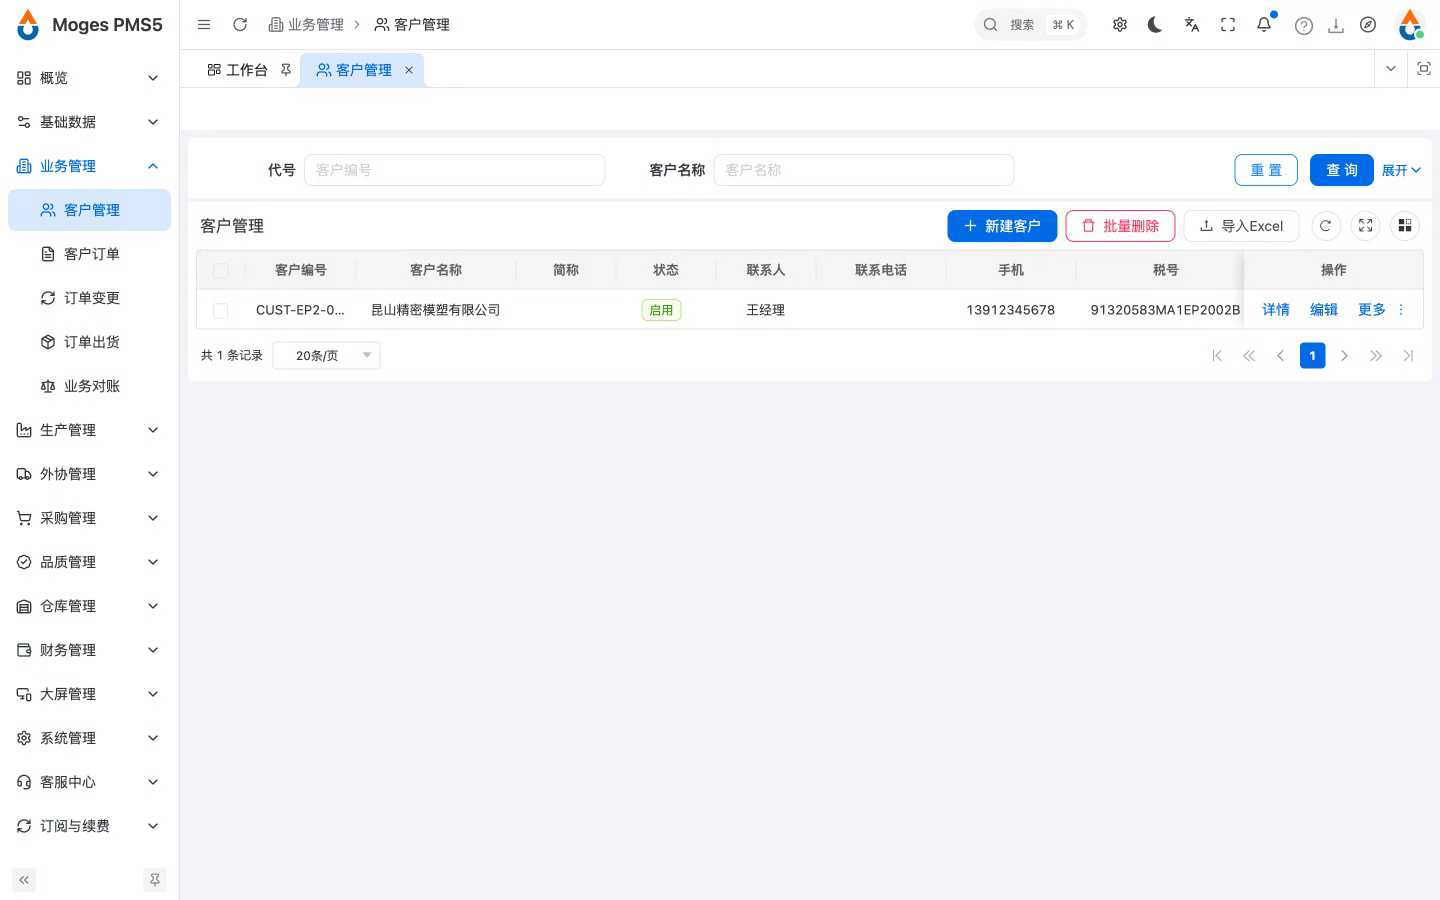Pin the sidebar using the pin icon
The height and width of the screenshot is (900, 1440).
coord(155,880)
